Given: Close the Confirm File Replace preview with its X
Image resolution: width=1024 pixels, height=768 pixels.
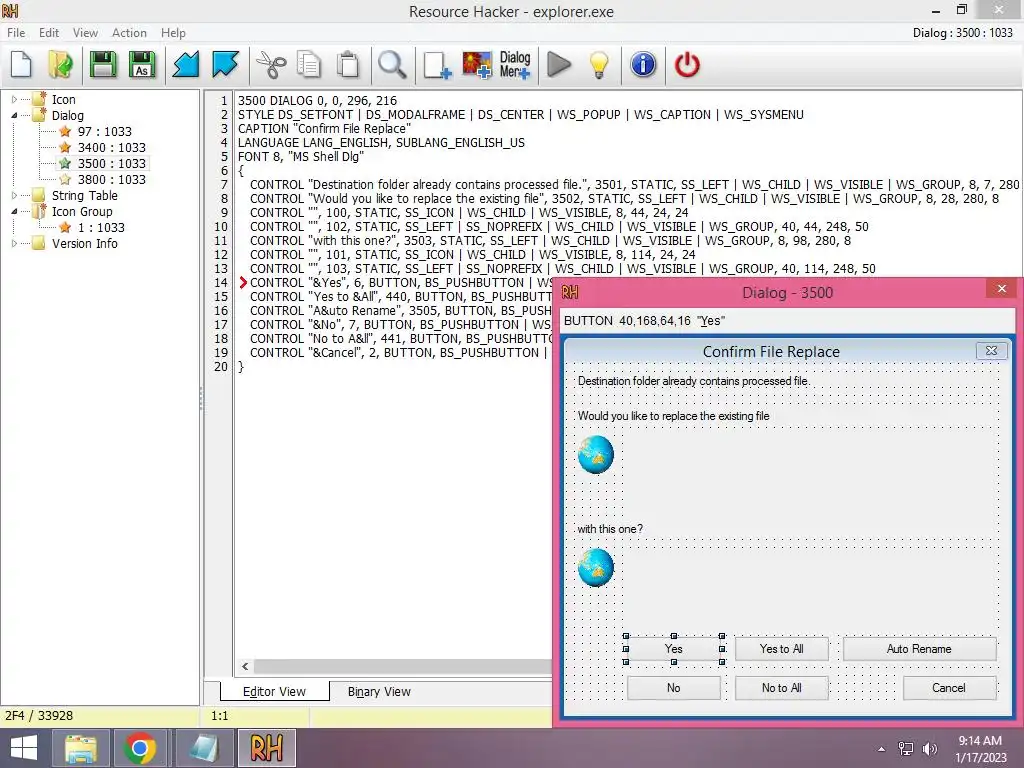Looking at the screenshot, I should tap(991, 351).
